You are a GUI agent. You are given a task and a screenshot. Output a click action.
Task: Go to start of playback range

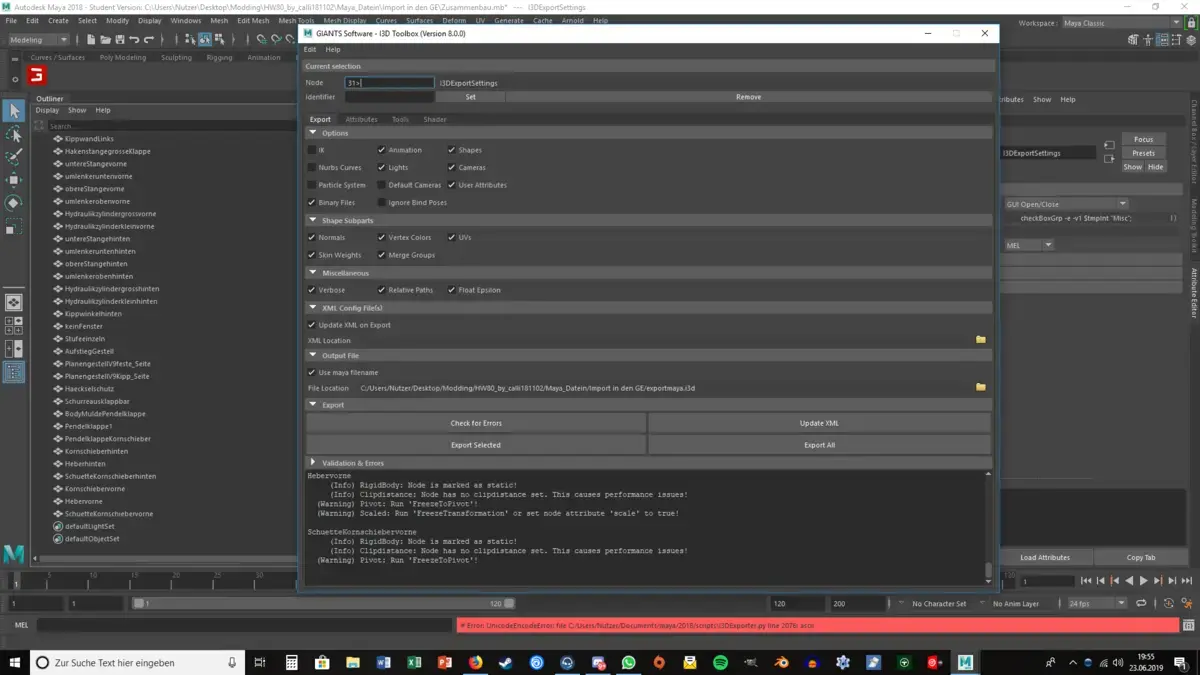click(x=1086, y=581)
